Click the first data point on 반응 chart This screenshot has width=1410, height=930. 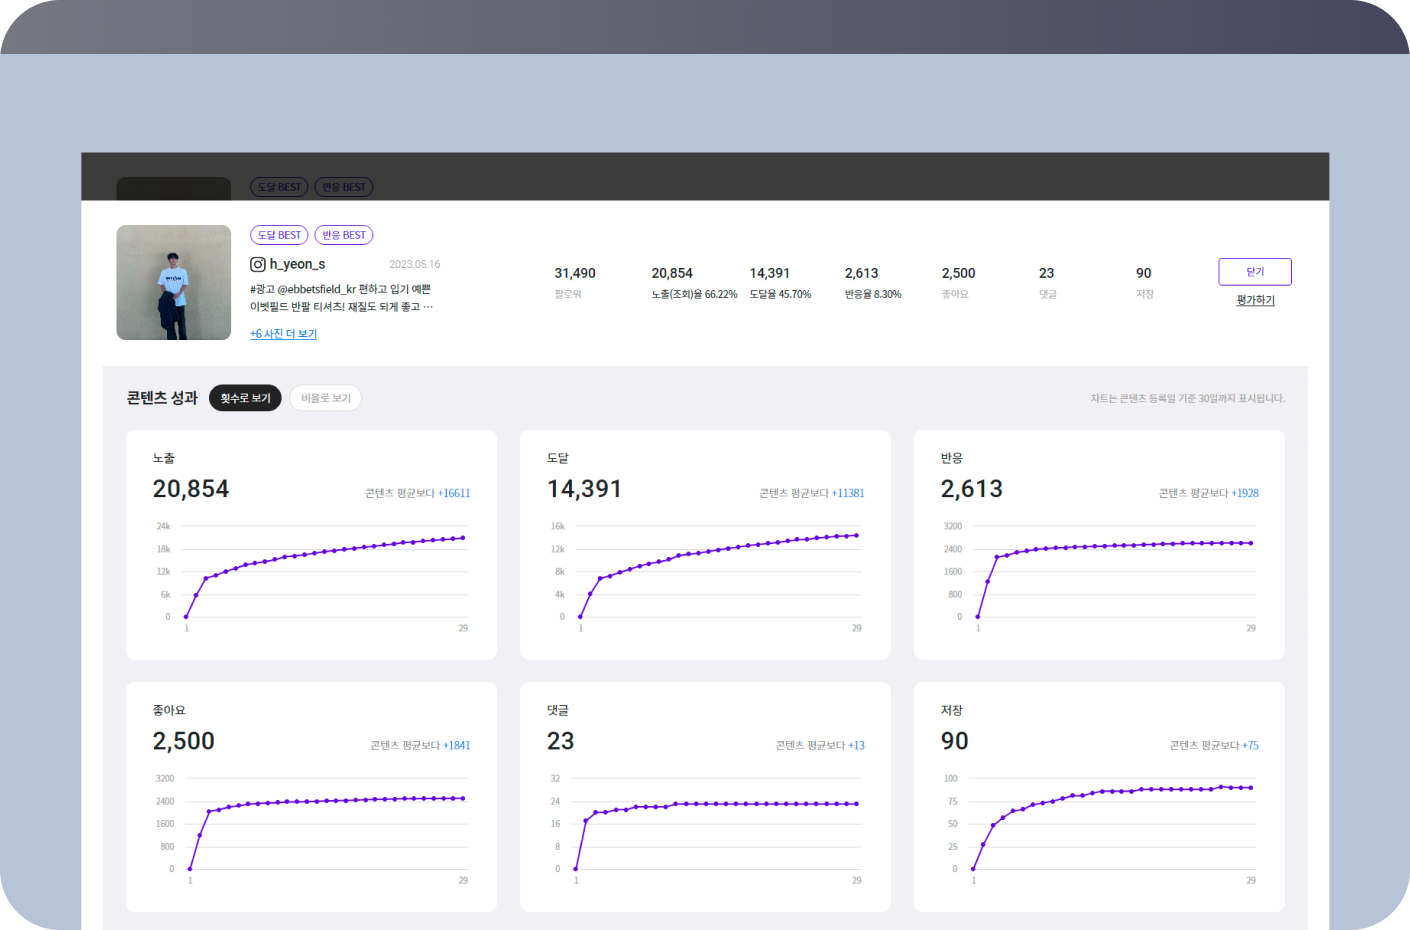point(978,616)
